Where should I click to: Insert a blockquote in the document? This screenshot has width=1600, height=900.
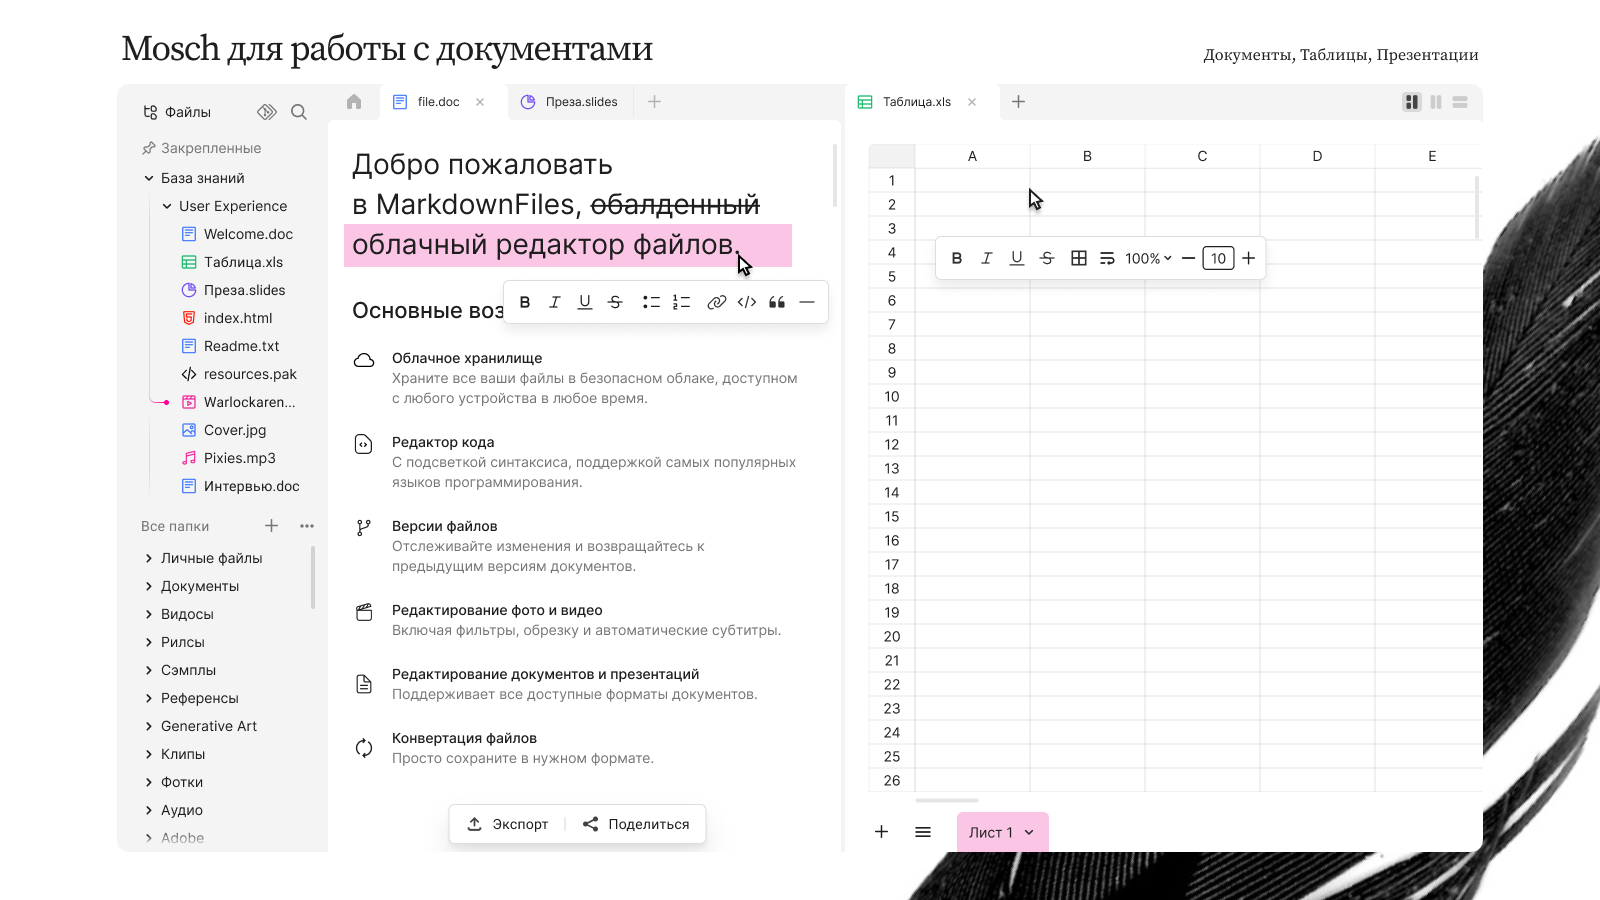click(777, 302)
